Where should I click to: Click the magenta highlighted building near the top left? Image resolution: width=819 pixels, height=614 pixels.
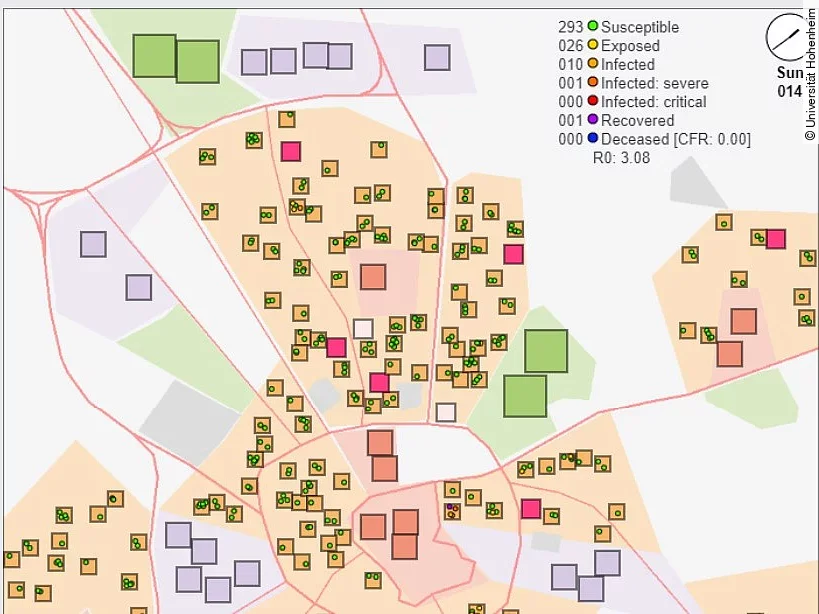[x=291, y=153]
